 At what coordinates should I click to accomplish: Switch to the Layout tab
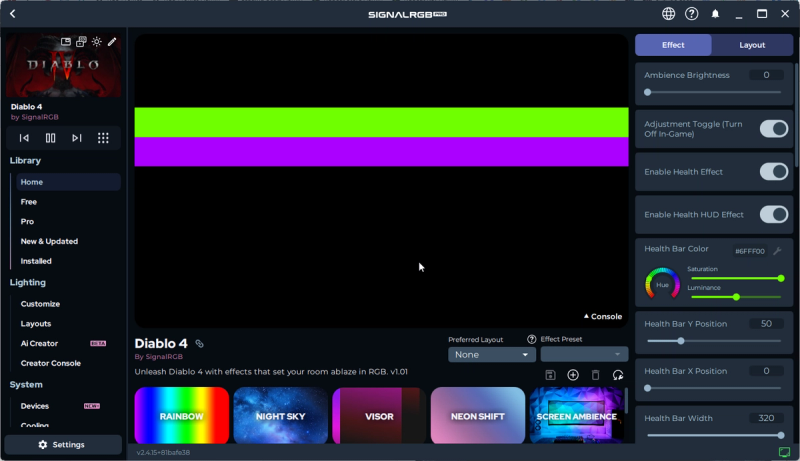(752, 45)
